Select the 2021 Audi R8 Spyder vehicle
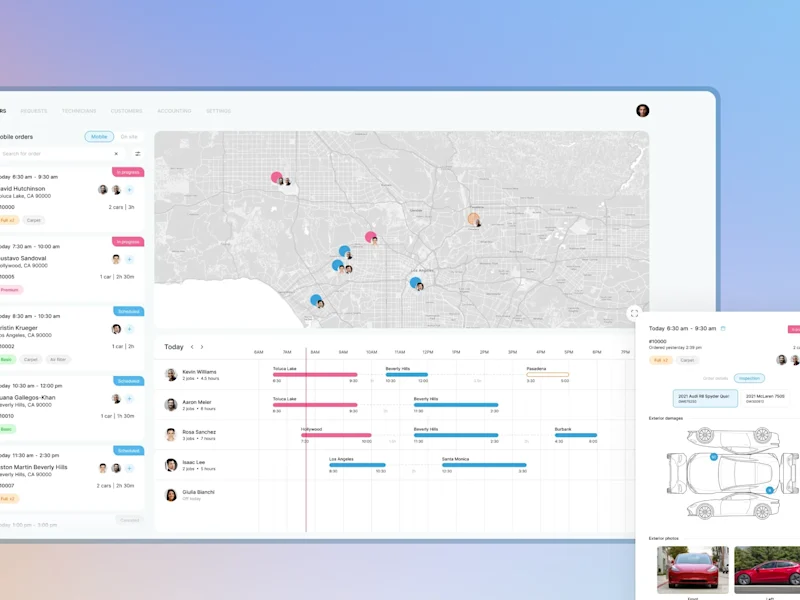Viewport: 800px width, 600px height. 705,398
